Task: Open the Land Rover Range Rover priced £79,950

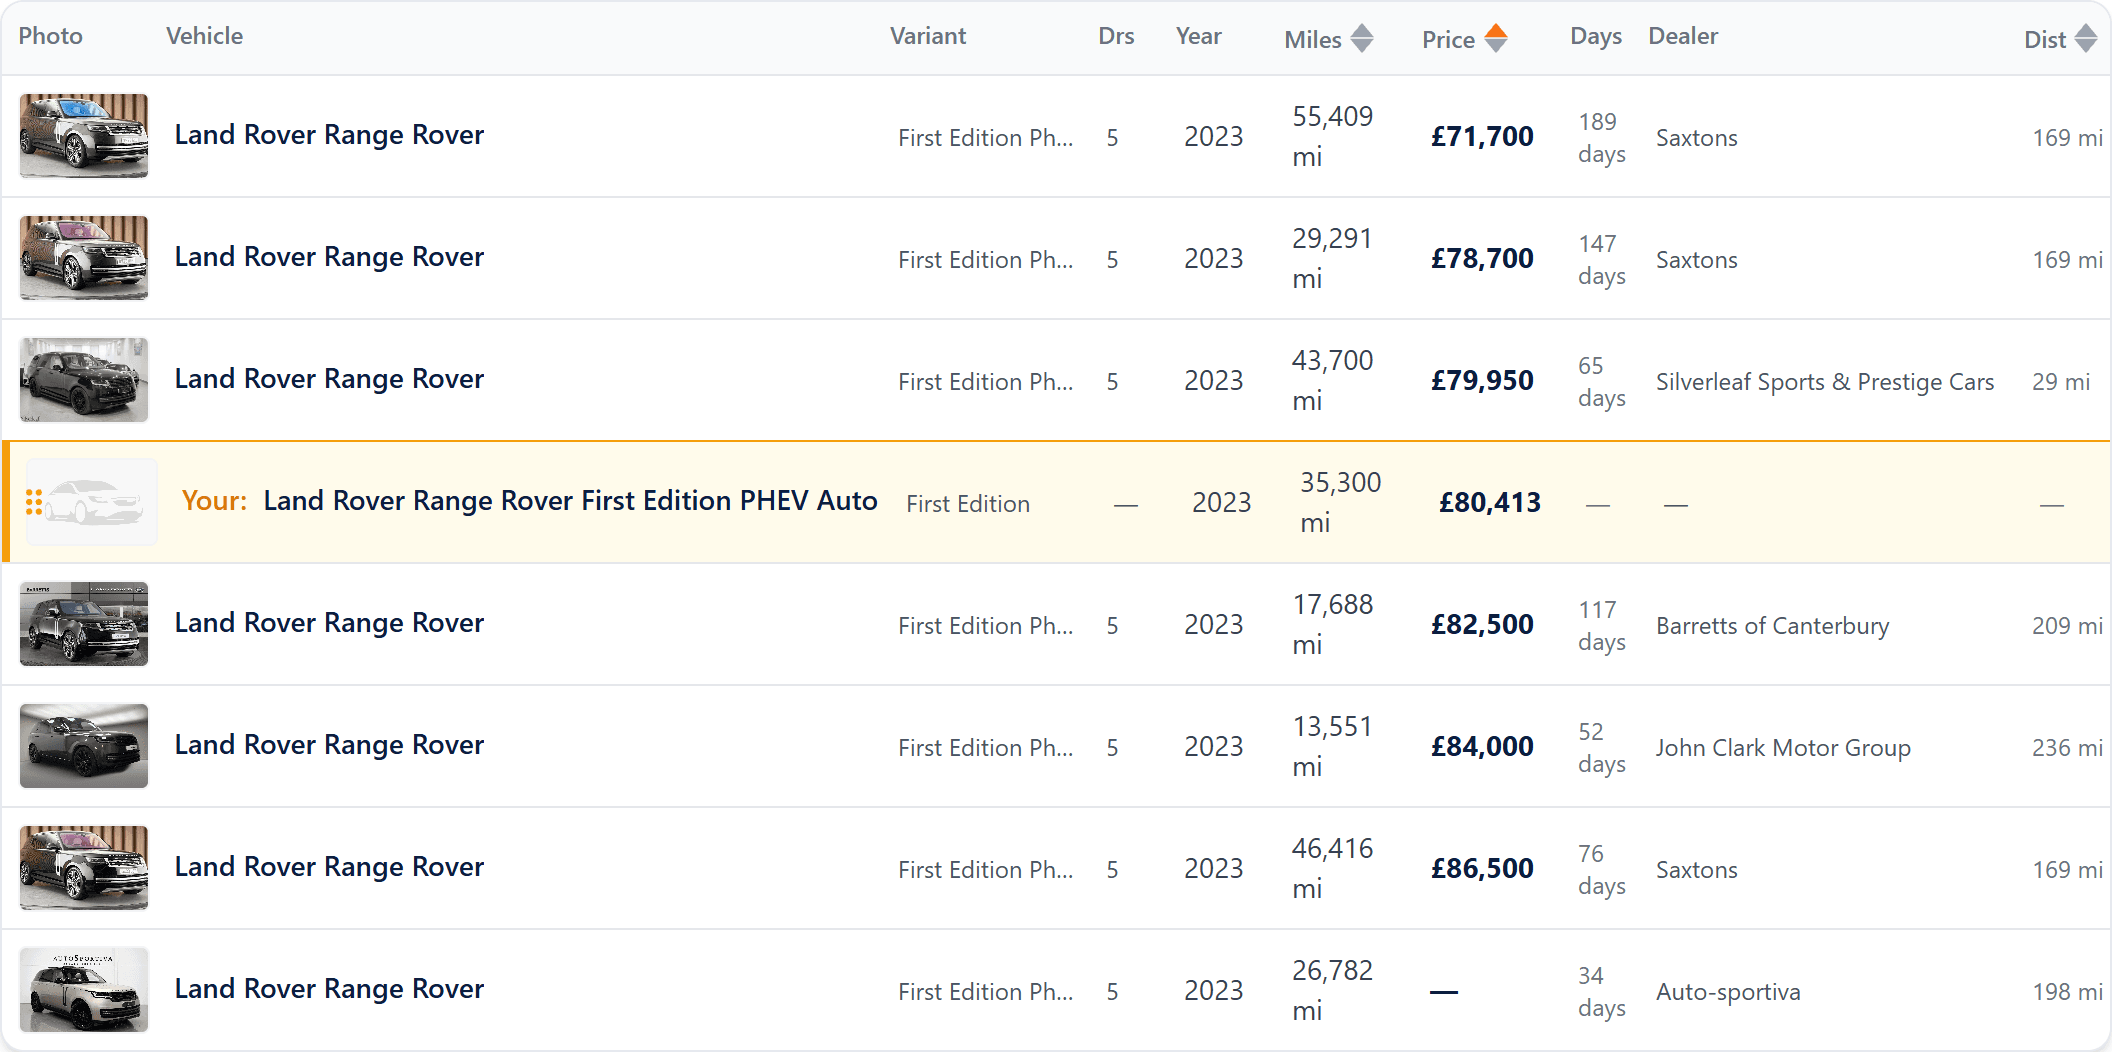Action: coord(329,379)
